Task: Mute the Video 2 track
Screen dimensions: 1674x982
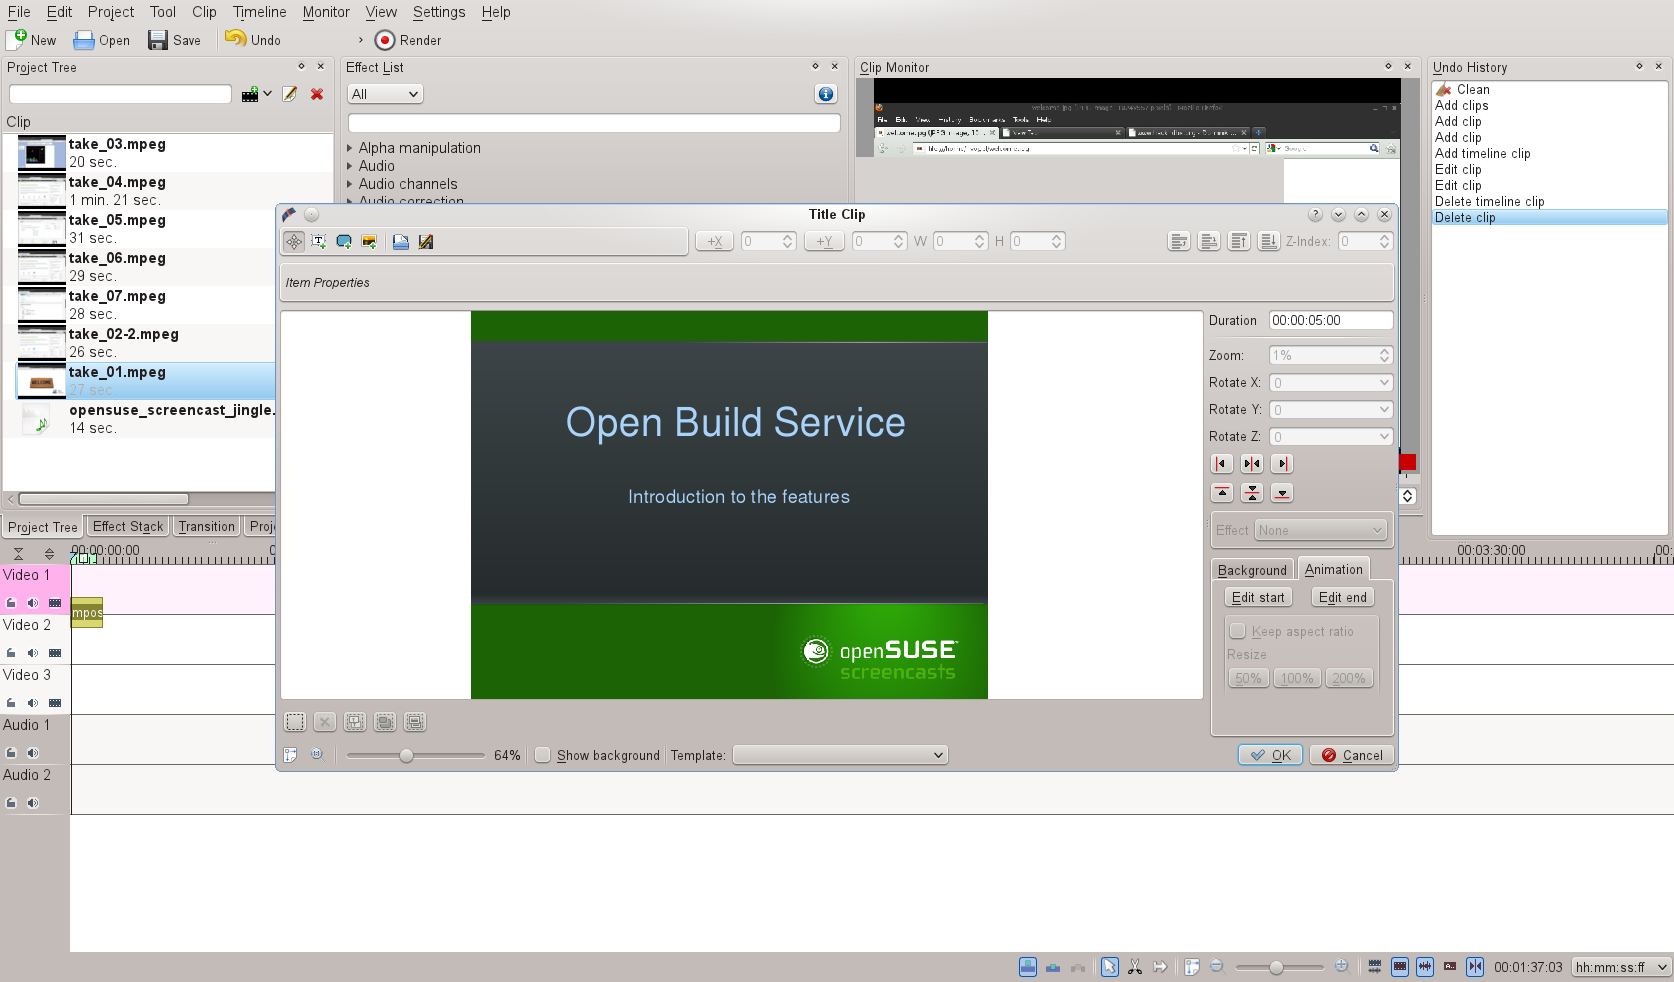Action: click(x=33, y=653)
